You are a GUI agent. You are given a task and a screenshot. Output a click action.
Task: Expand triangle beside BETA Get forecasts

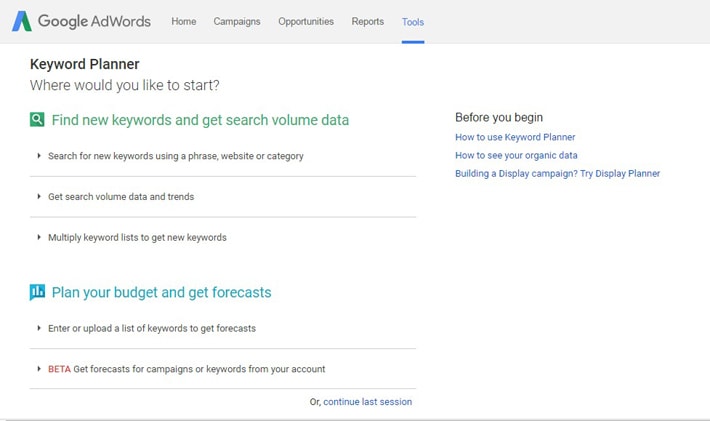(39, 369)
